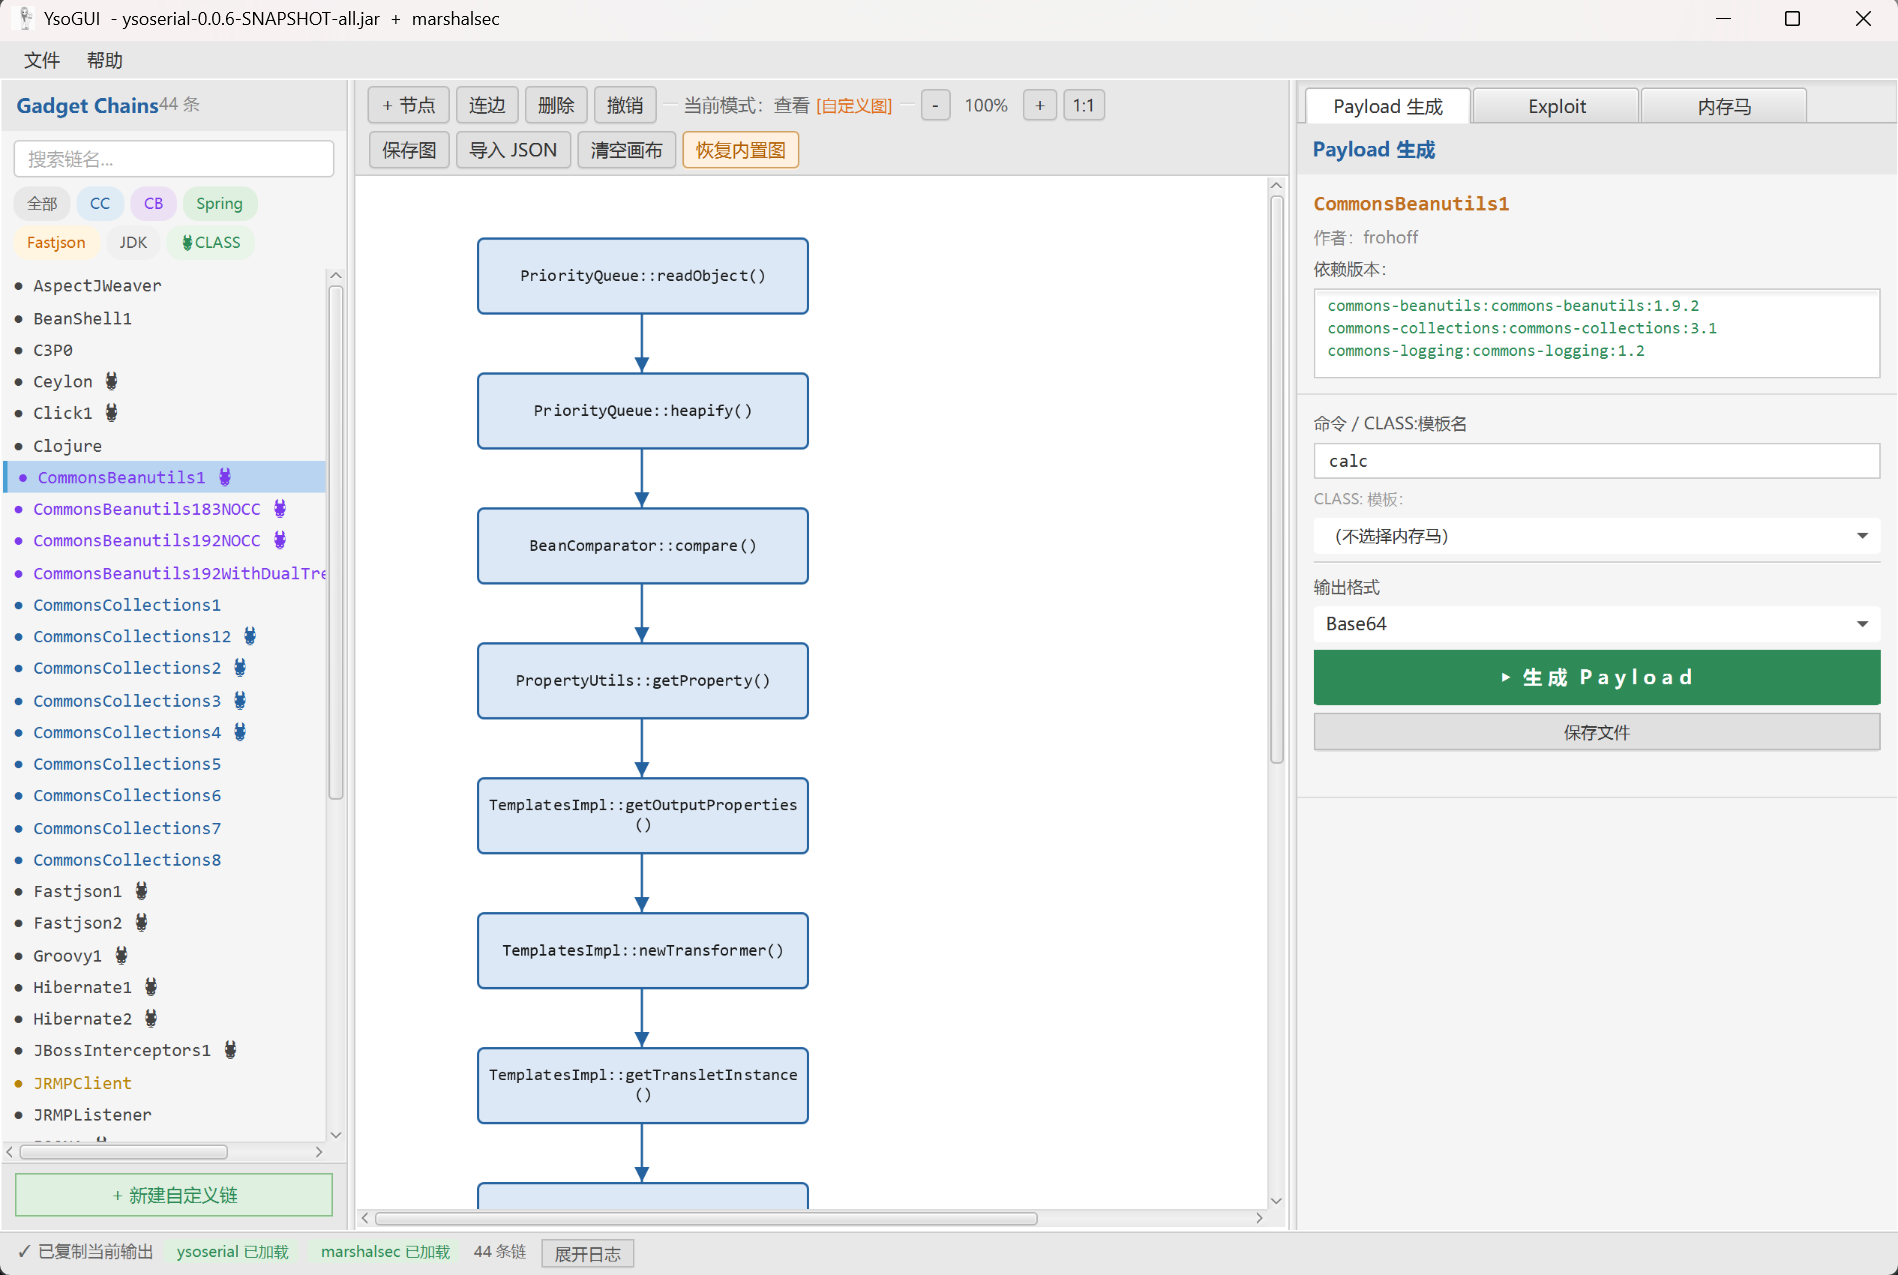Open the 帮助 menu
Image resolution: width=1898 pixels, height=1275 pixels.
(x=104, y=60)
